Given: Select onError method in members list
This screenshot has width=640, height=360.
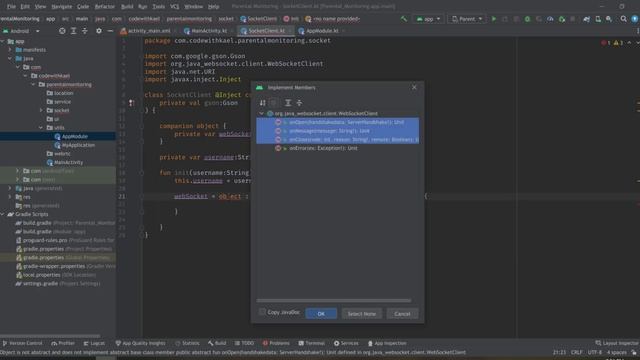Looking at the screenshot, I should (338, 148).
